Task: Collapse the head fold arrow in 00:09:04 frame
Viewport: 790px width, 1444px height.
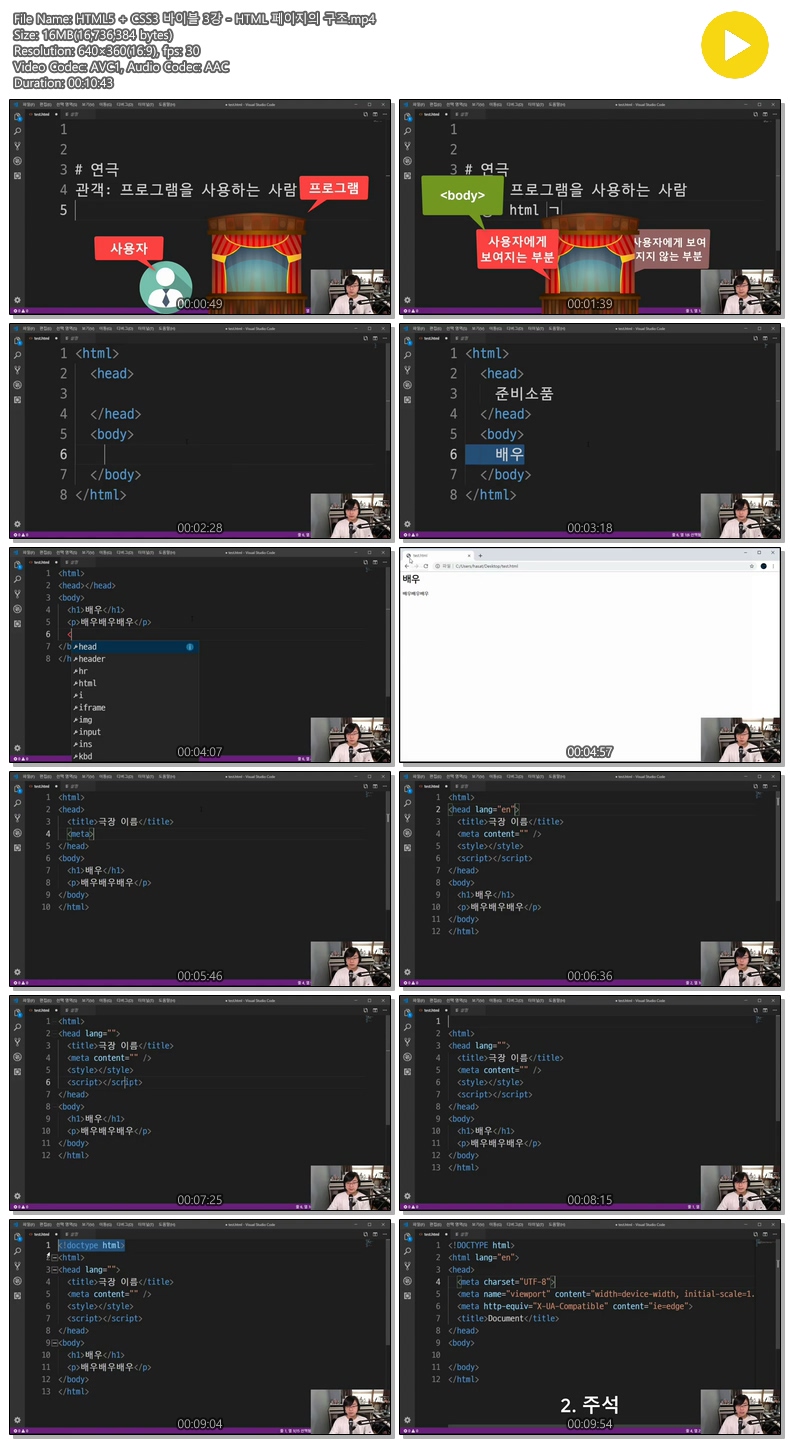Action: [x=52, y=1270]
